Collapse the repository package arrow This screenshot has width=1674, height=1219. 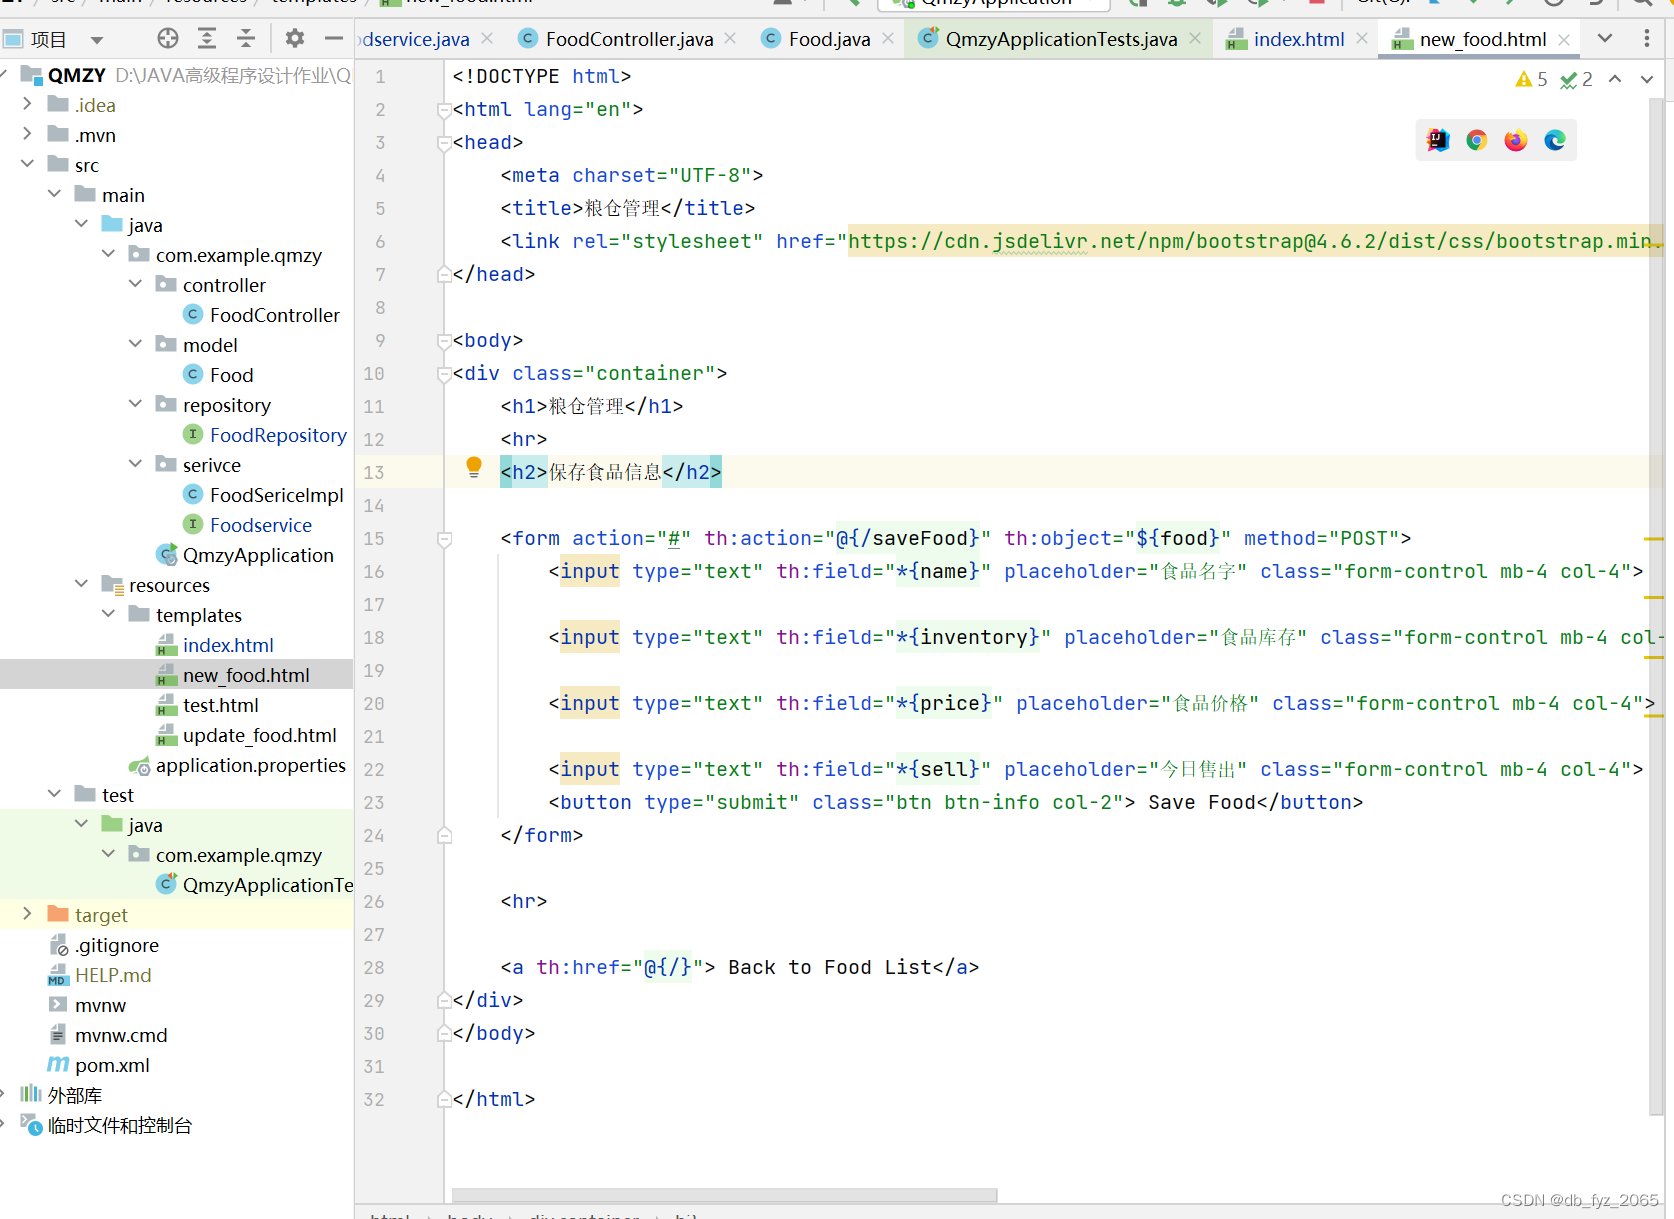(135, 404)
